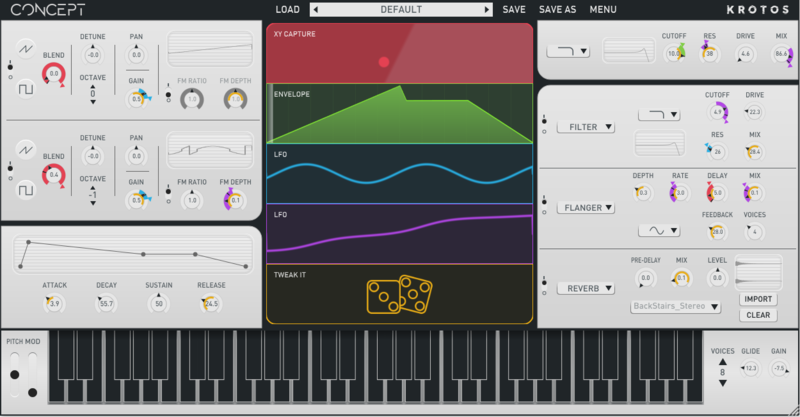
Task: Click the Pitch wheel slider
Action: click(x=15, y=375)
